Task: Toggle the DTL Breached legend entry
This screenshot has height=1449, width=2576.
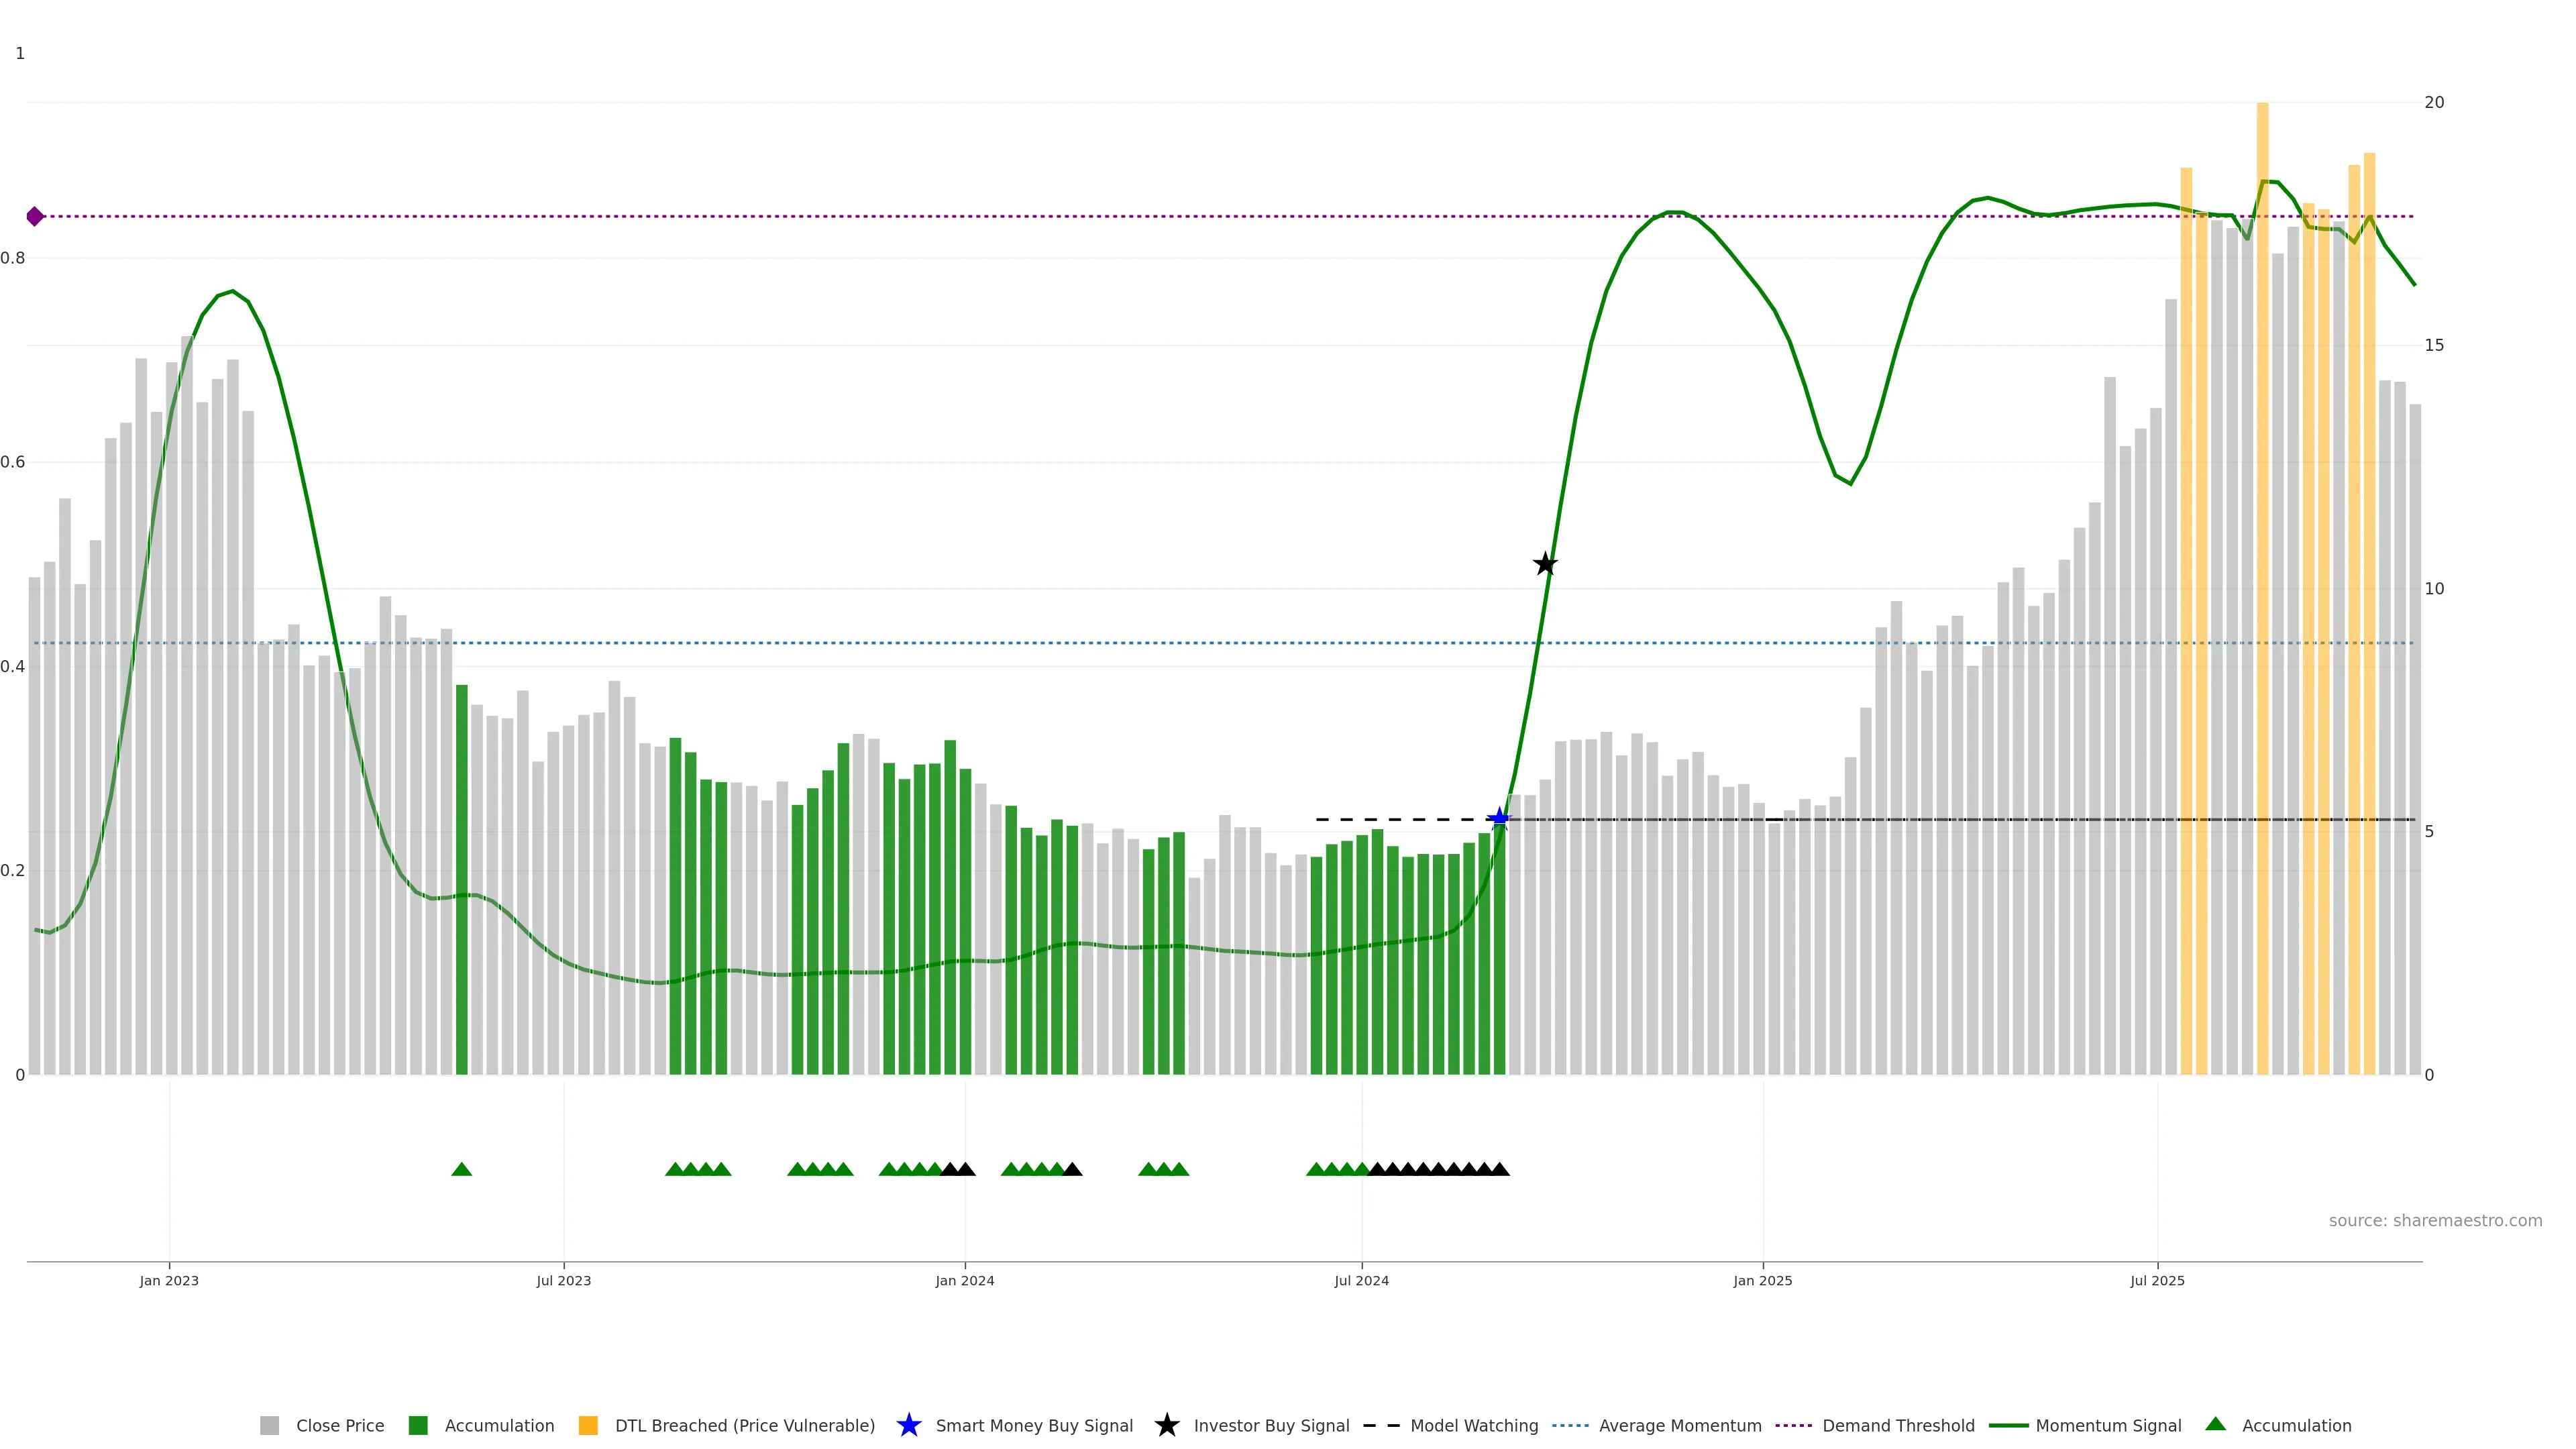Action: (x=744, y=1425)
